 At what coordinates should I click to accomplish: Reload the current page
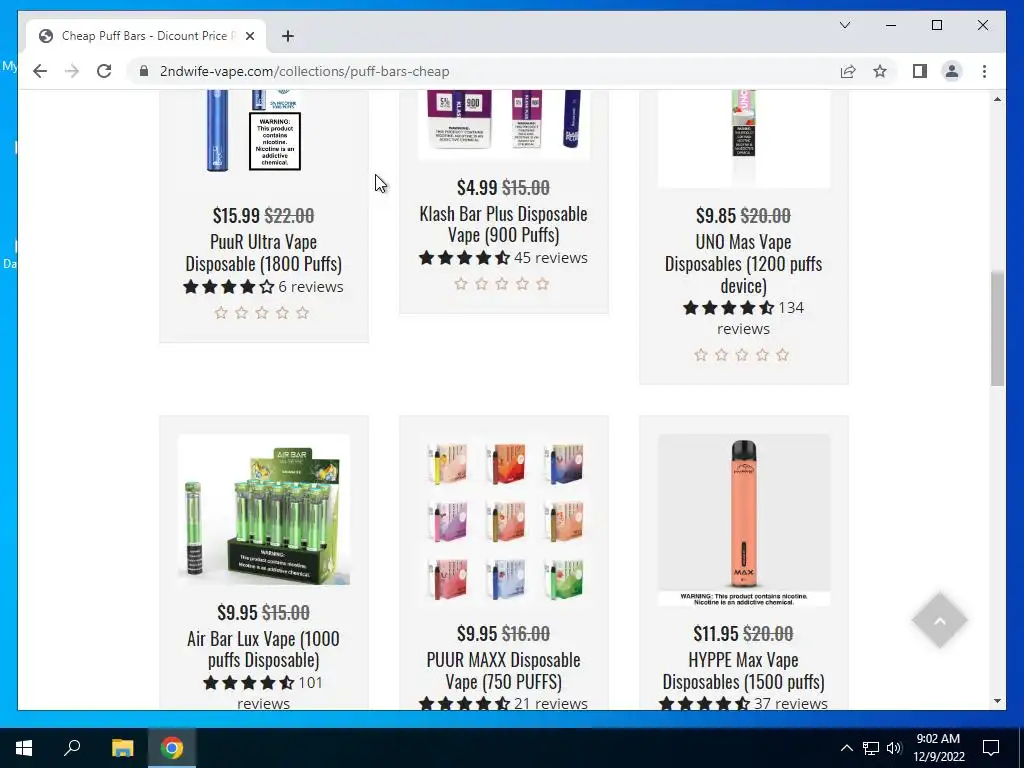pyautogui.click(x=104, y=71)
